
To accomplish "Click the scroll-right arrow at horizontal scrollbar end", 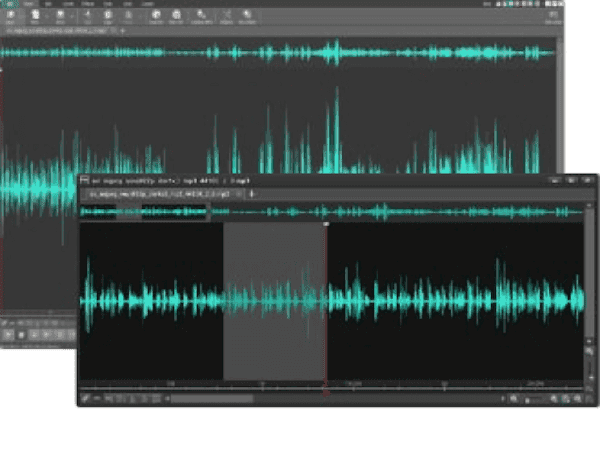I will coord(503,399).
